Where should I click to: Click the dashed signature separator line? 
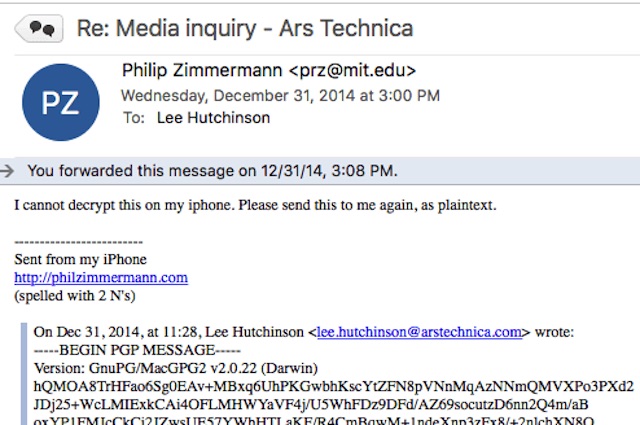coord(78,242)
